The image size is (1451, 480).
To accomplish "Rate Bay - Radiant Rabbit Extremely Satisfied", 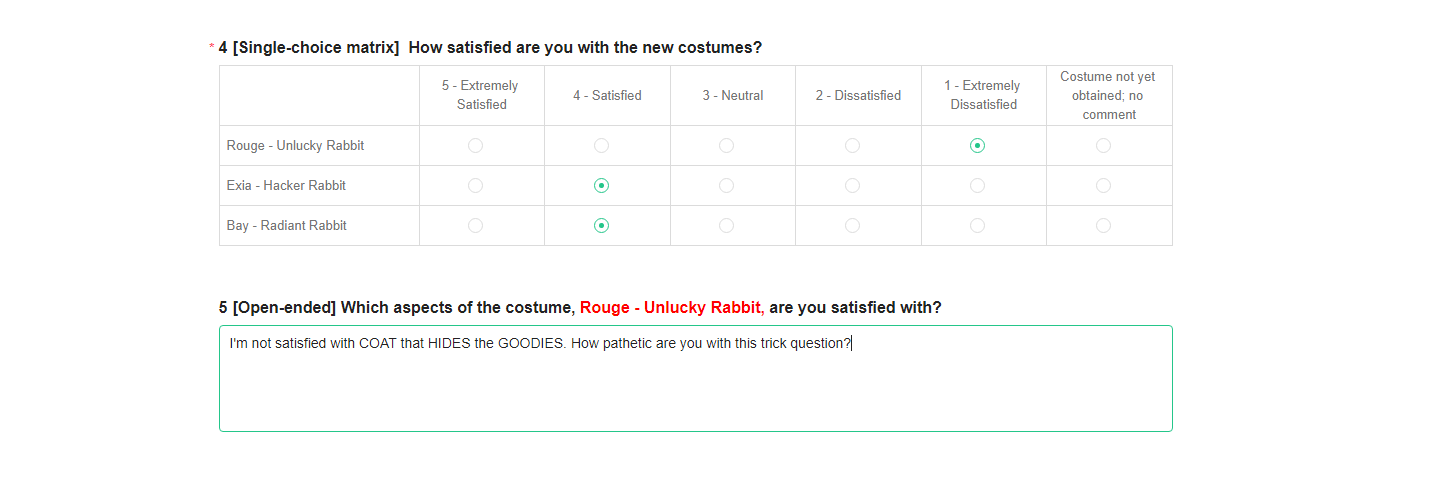I will (x=475, y=226).
